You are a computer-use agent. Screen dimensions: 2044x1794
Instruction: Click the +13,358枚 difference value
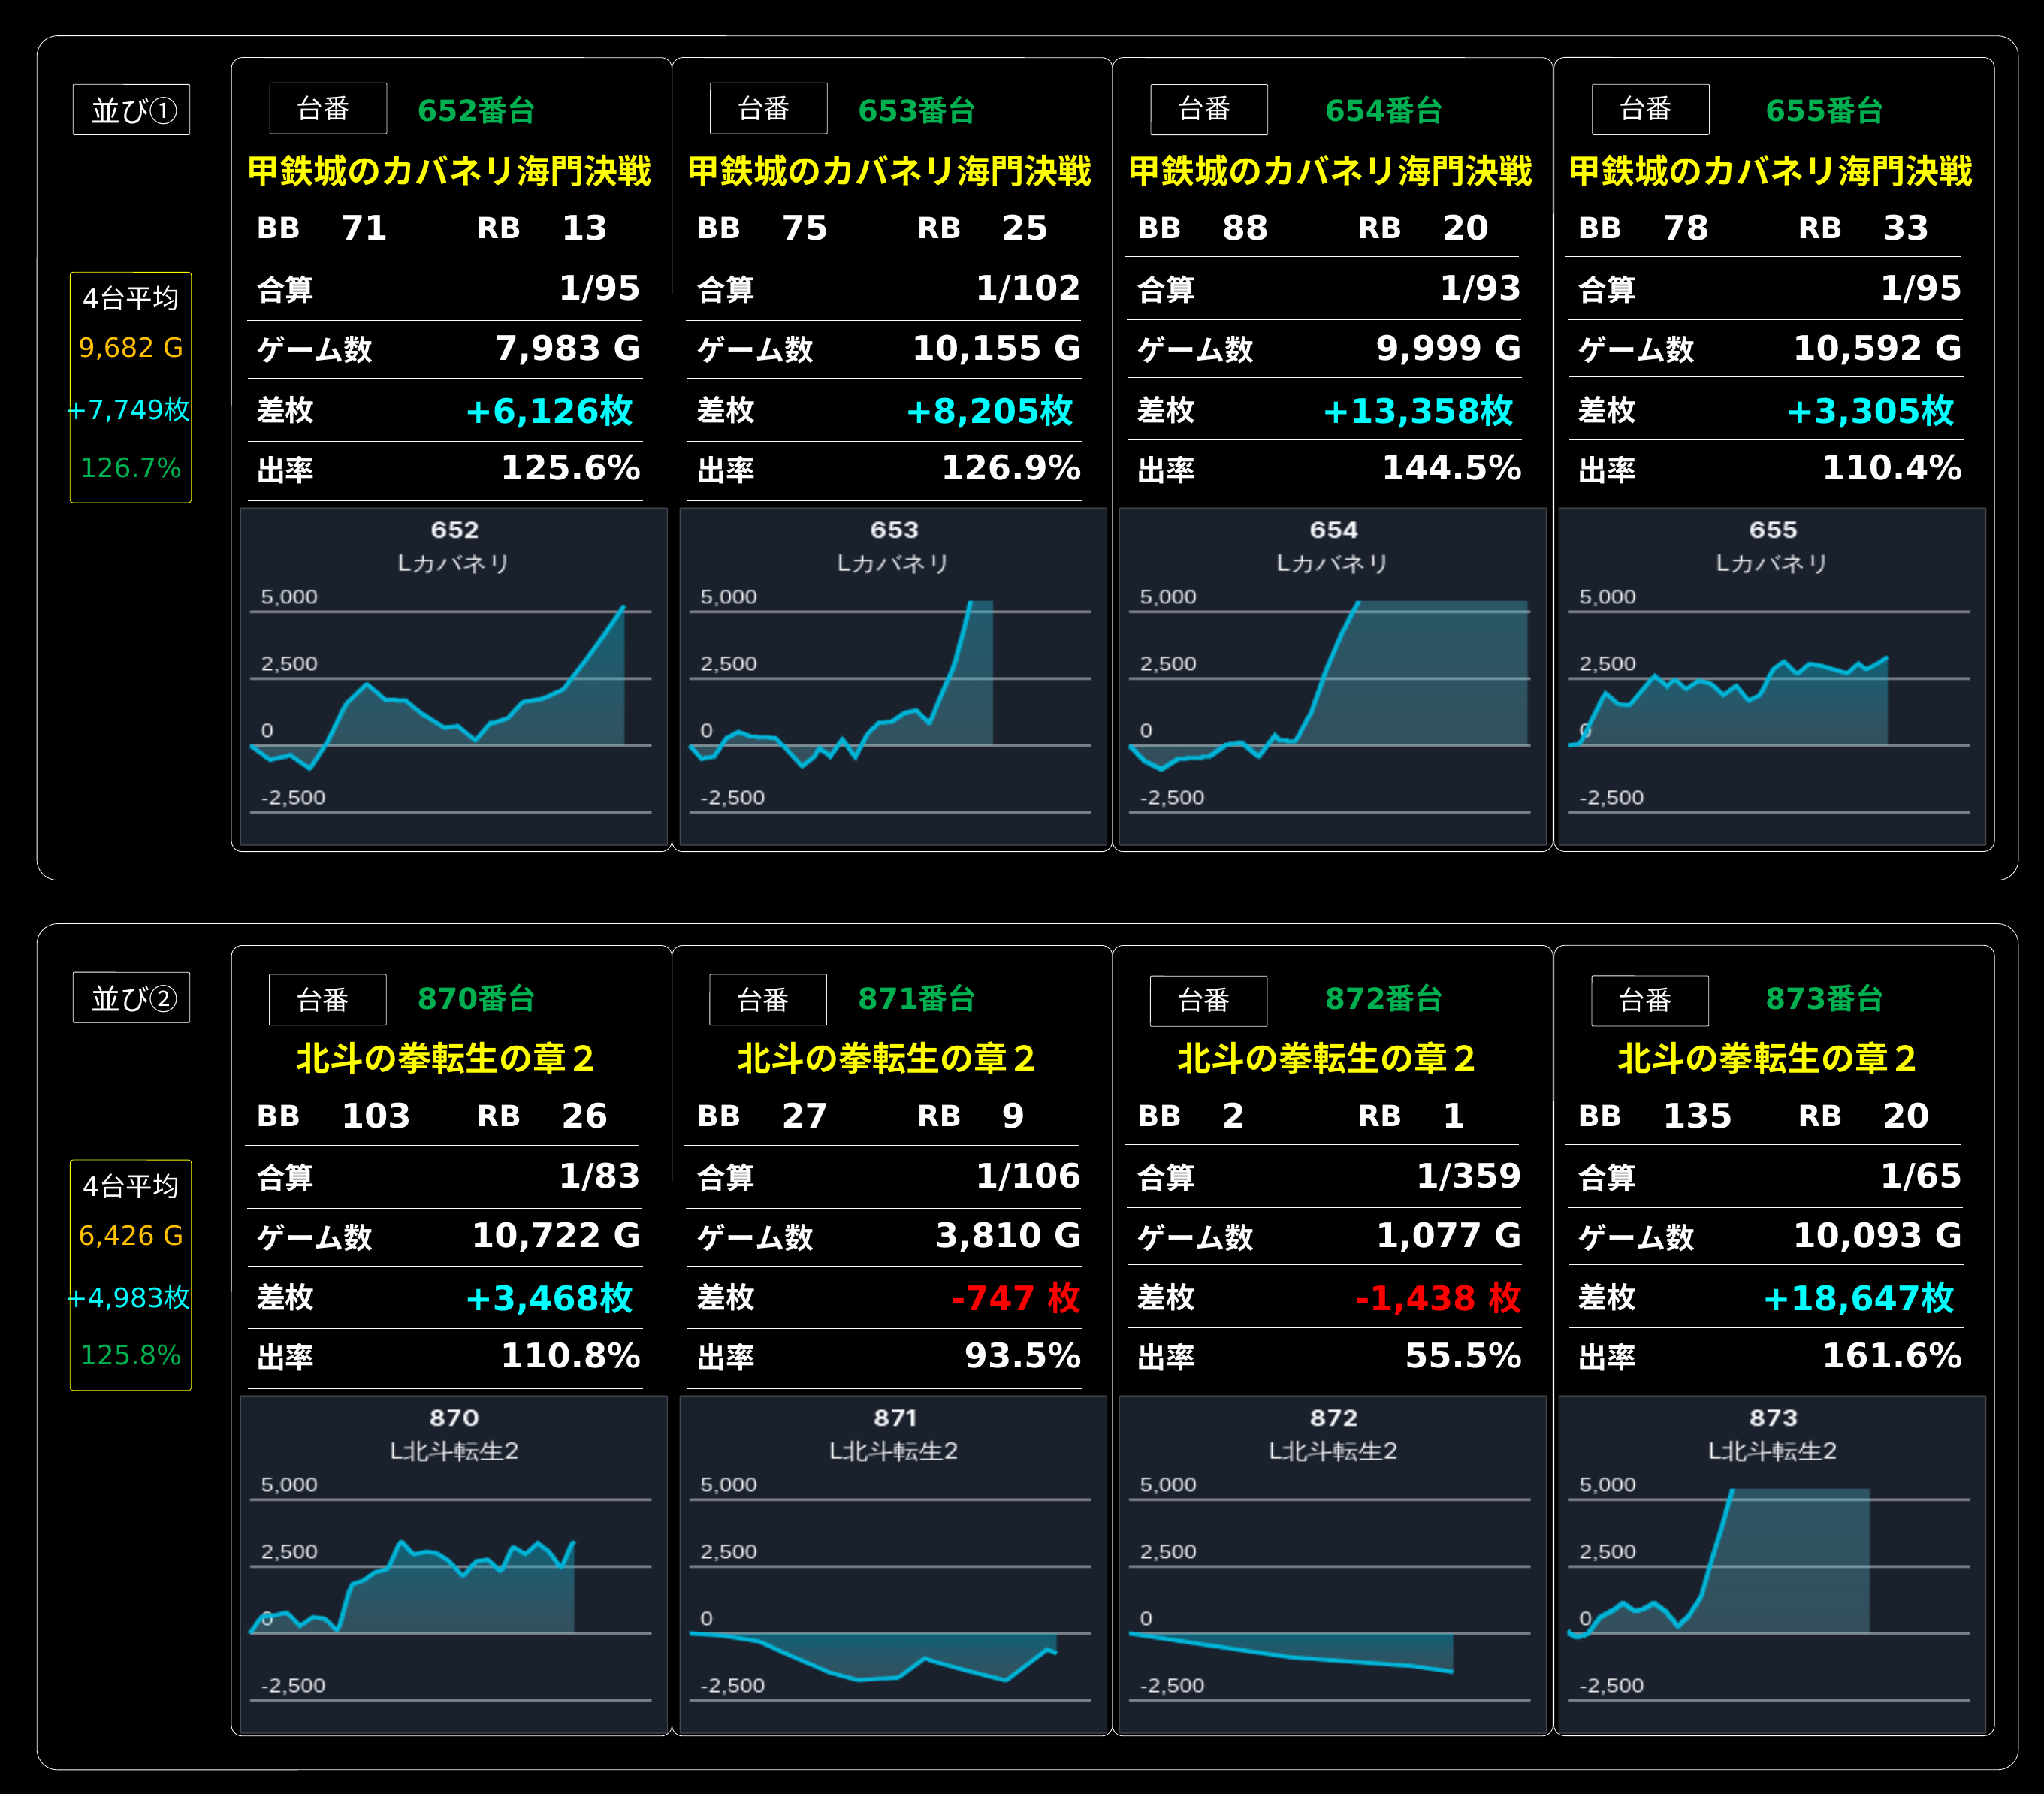coord(1418,411)
